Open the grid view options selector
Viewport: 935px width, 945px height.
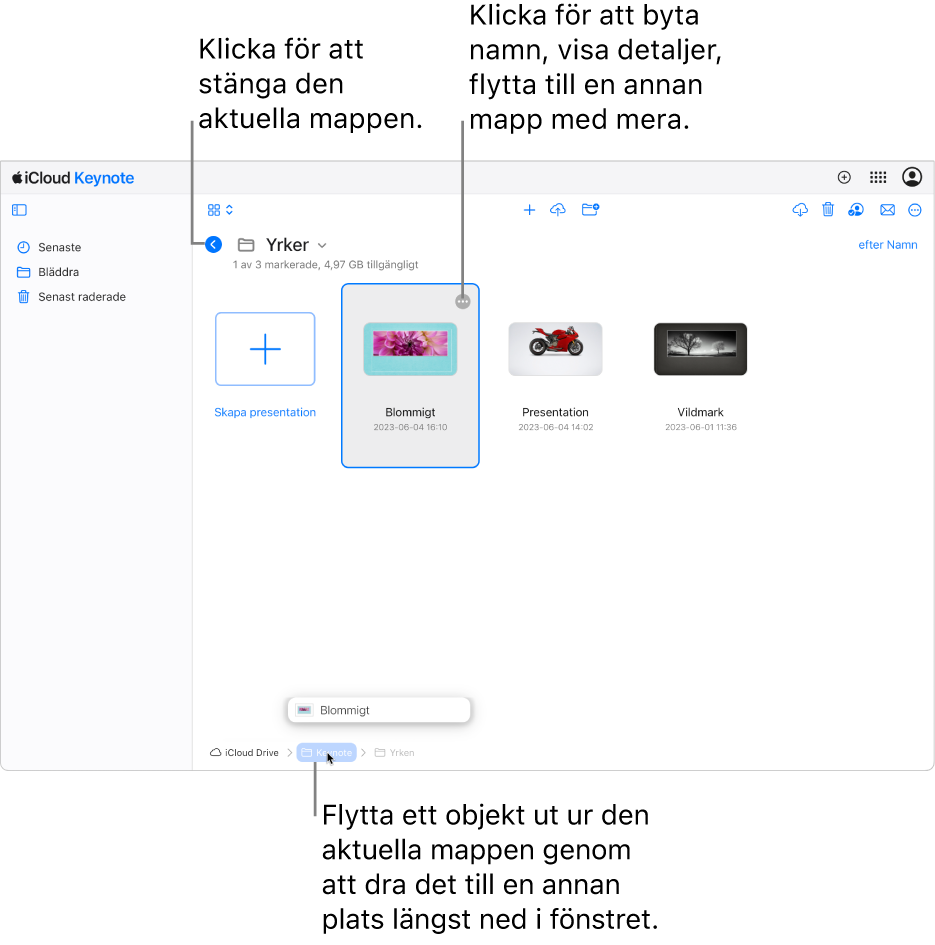(x=220, y=210)
